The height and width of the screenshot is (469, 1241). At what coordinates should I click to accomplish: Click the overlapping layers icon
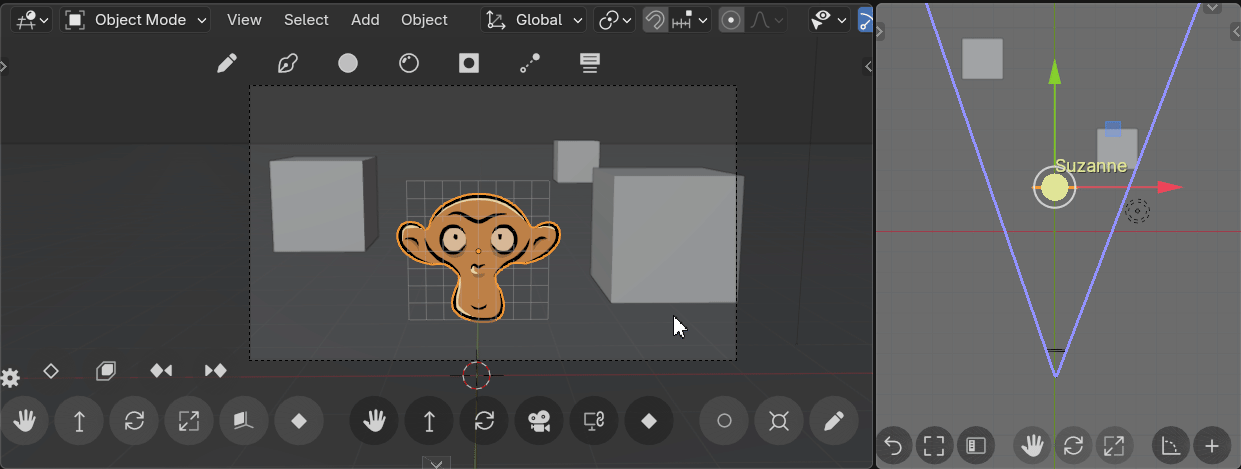click(106, 371)
